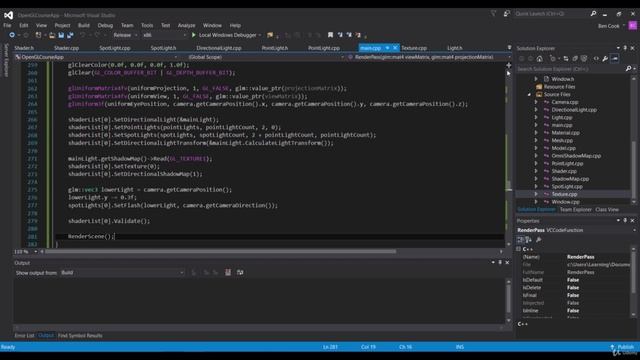Image resolution: width=640 pixels, height=360 pixels.
Task: Select Resource Files folder in Solution Explorer
Action: (559, 87)
